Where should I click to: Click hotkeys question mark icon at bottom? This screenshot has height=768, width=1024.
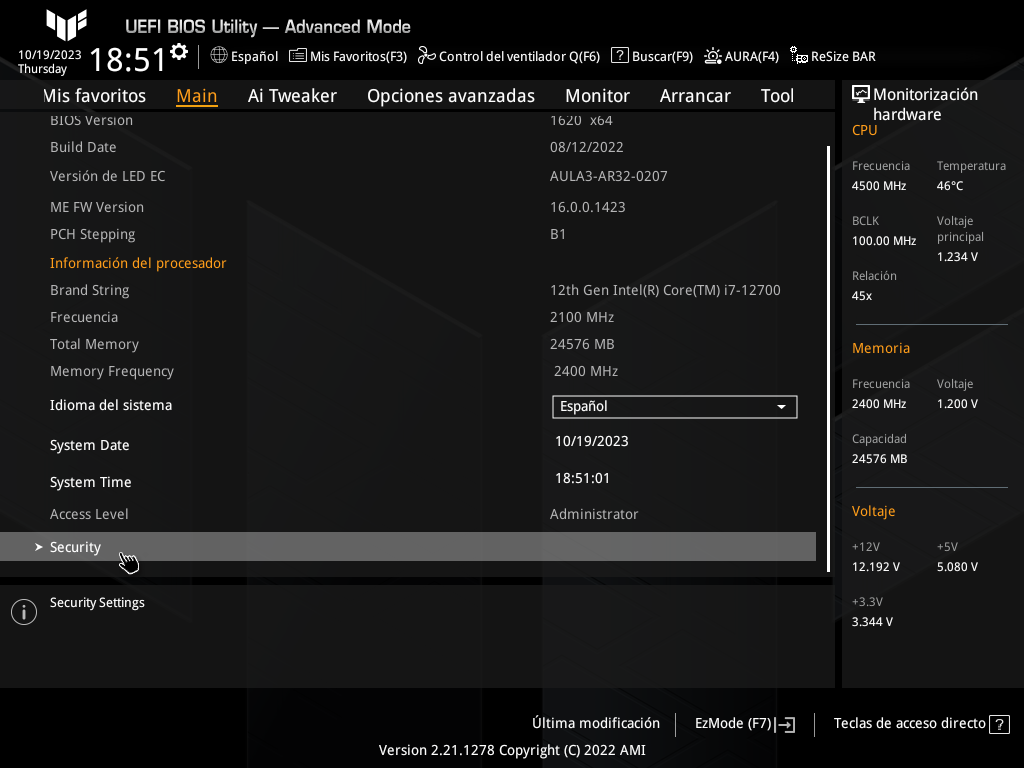point(998,724)
